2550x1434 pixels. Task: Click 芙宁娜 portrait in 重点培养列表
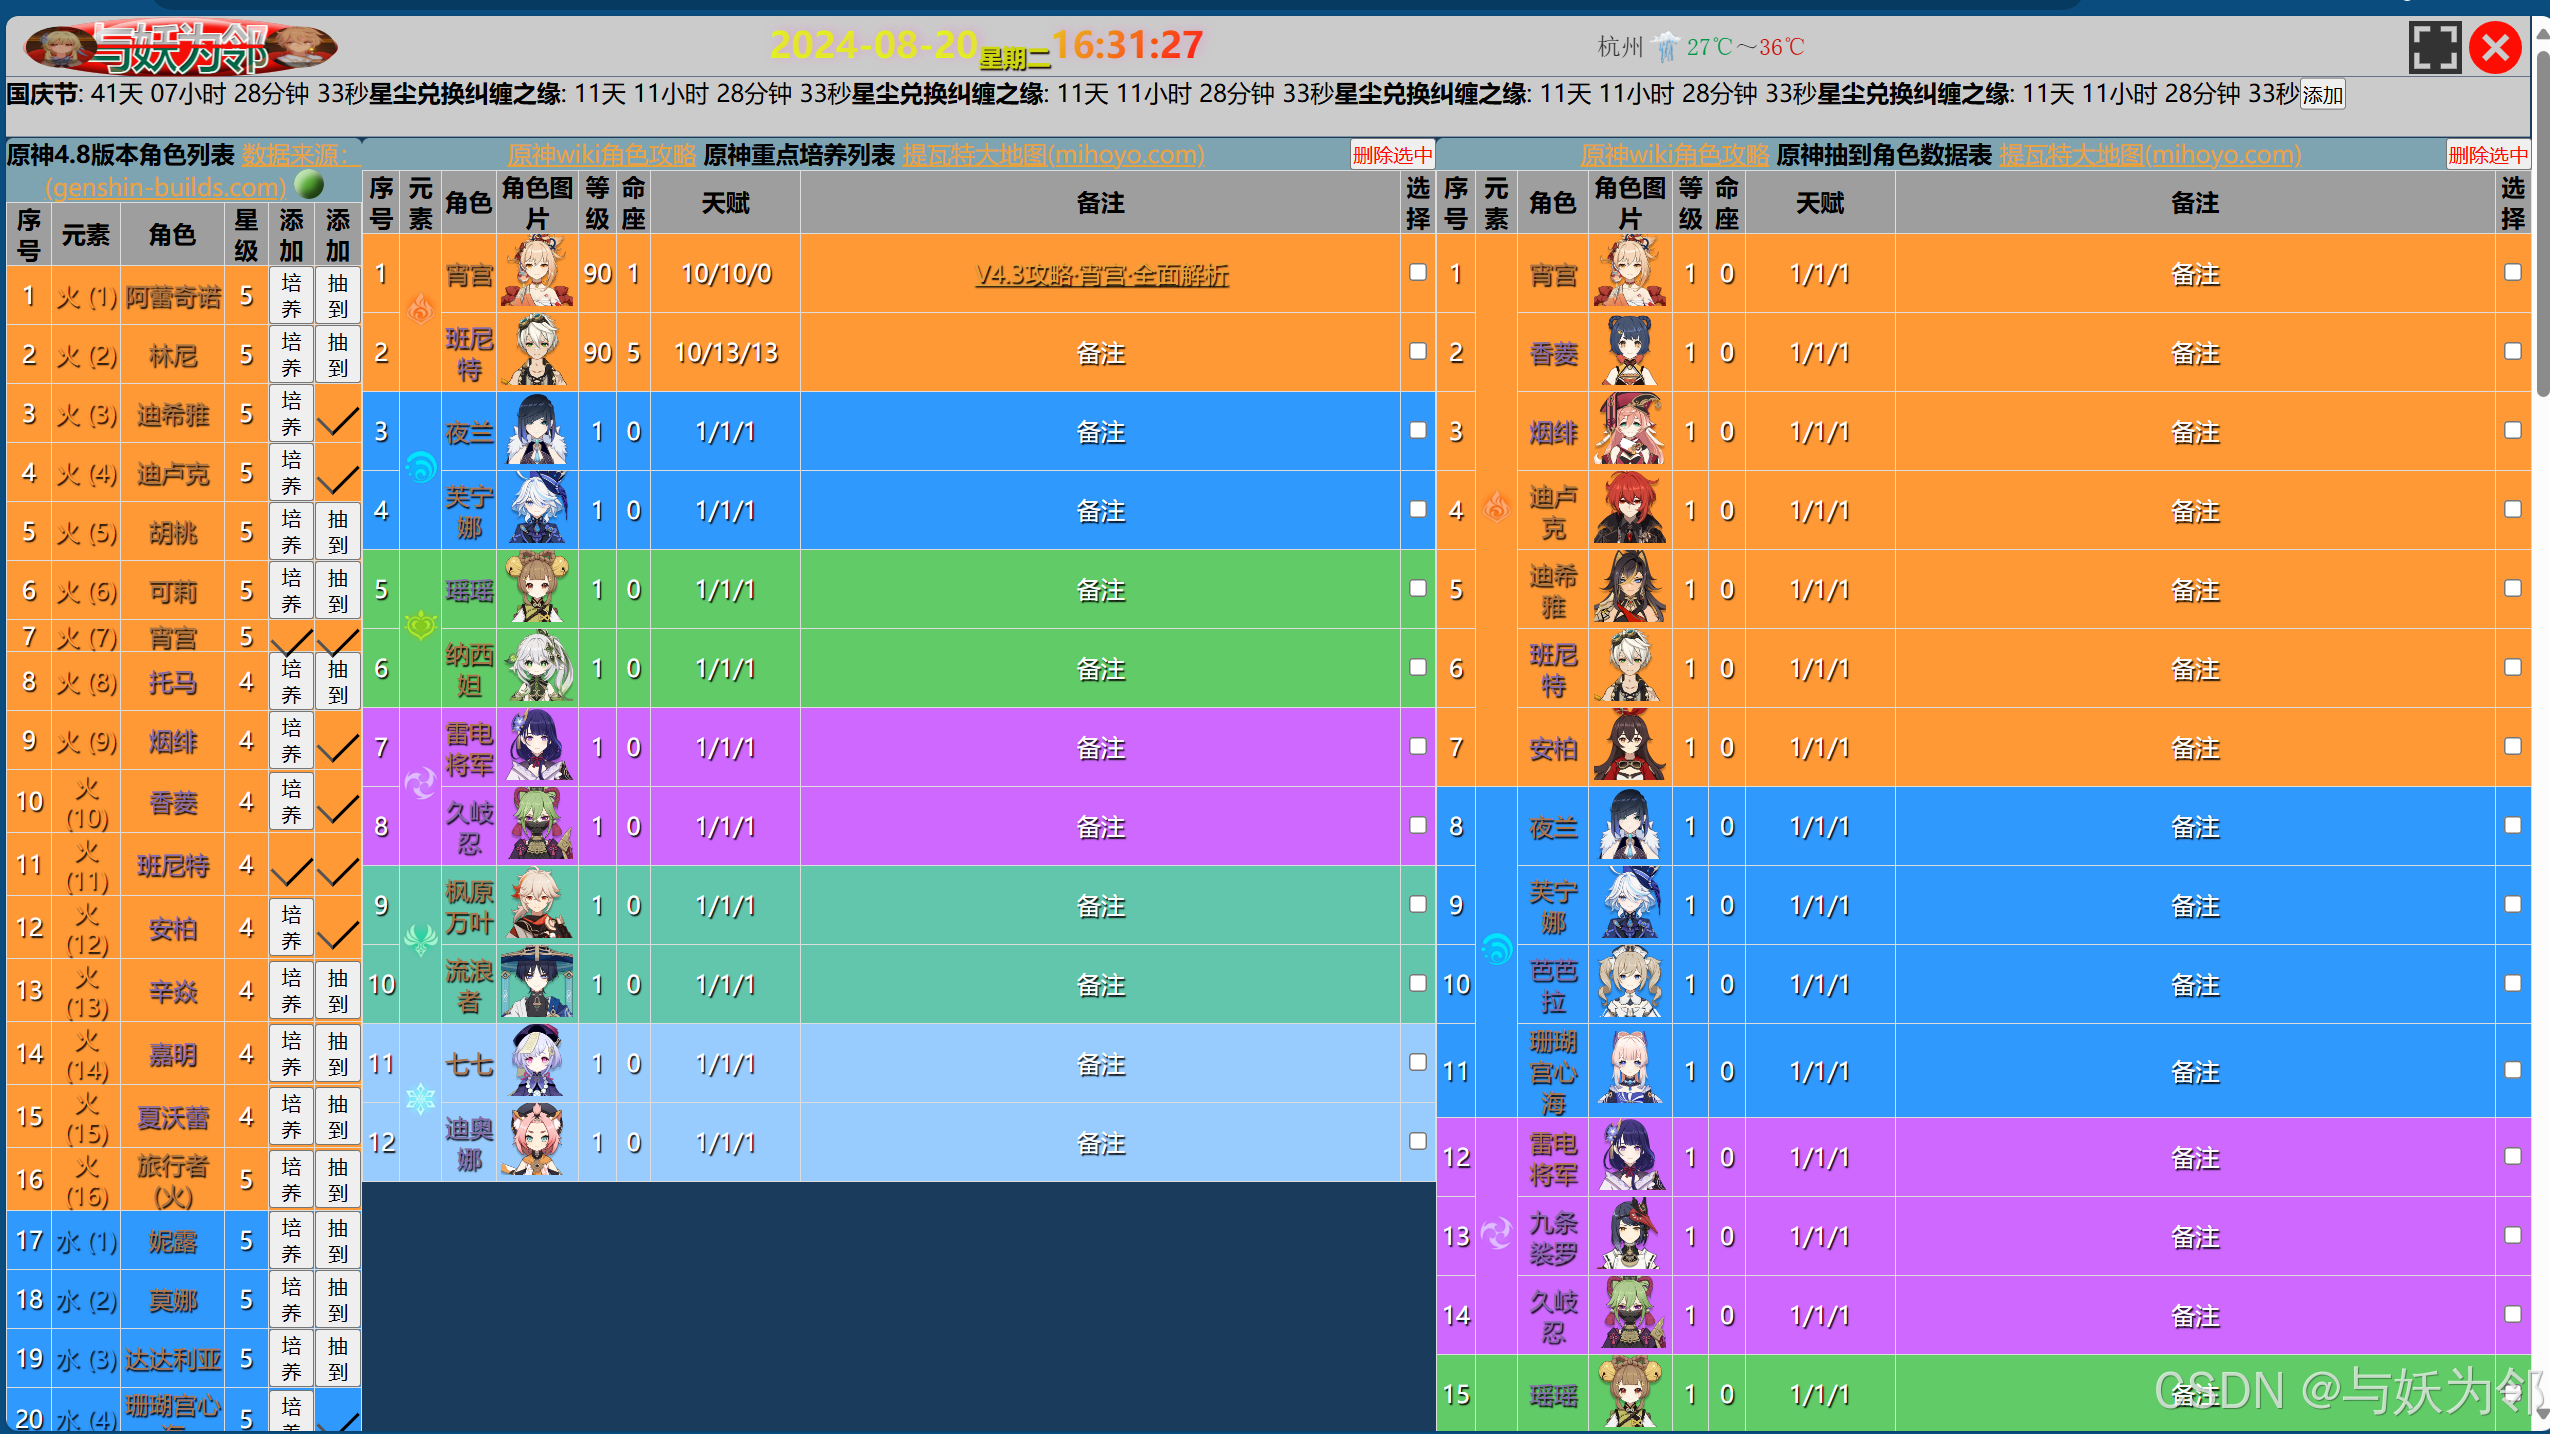pos(538,509)
